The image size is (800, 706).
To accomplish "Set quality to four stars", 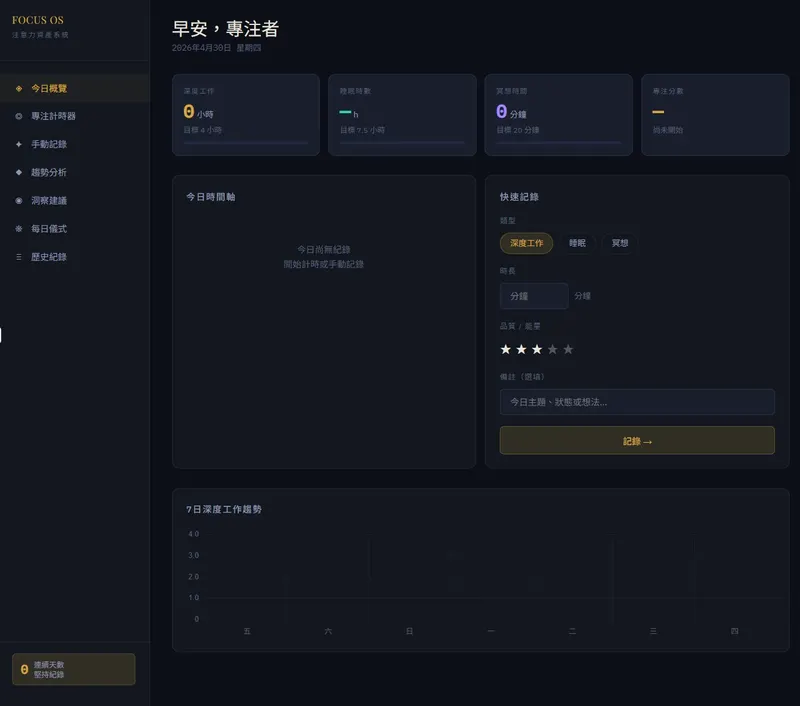I will pyautogui.click(x=553, y=349).
